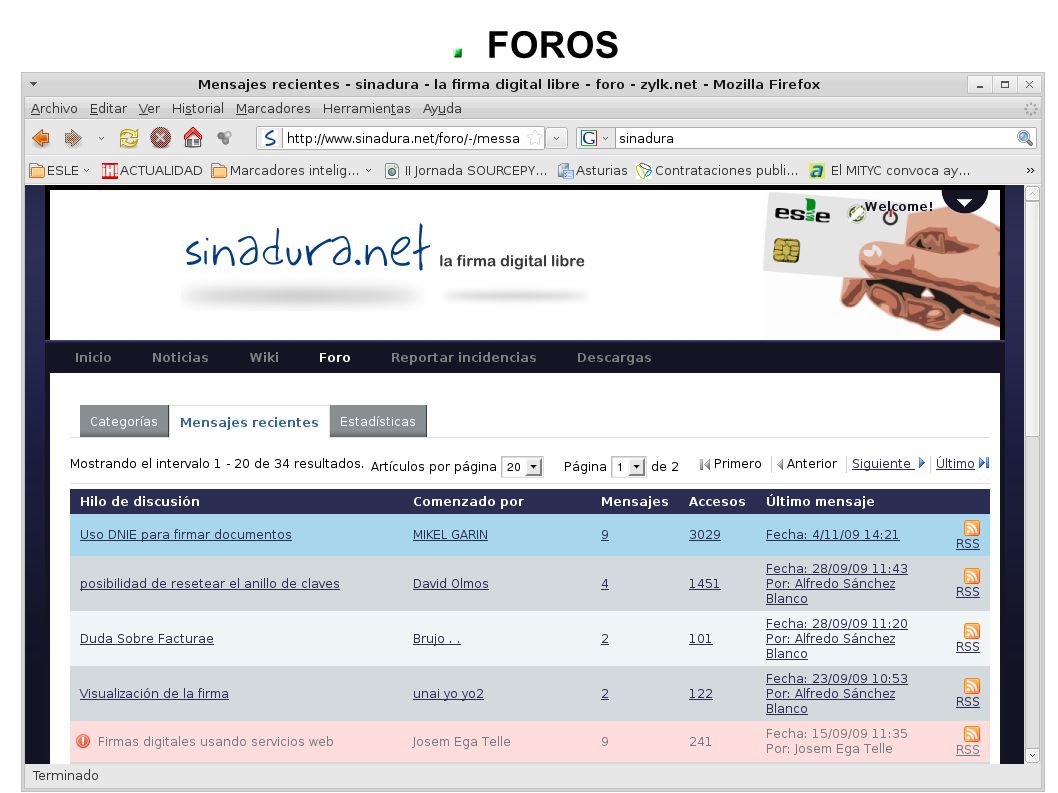Open Reportar incidencias in the navigation
Image resolution: width=1058 pixels, height=793 pixels.
464,358
